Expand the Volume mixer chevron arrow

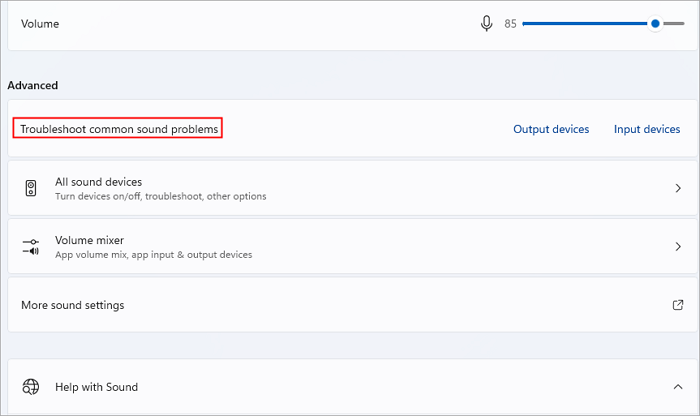click(680, 247)
